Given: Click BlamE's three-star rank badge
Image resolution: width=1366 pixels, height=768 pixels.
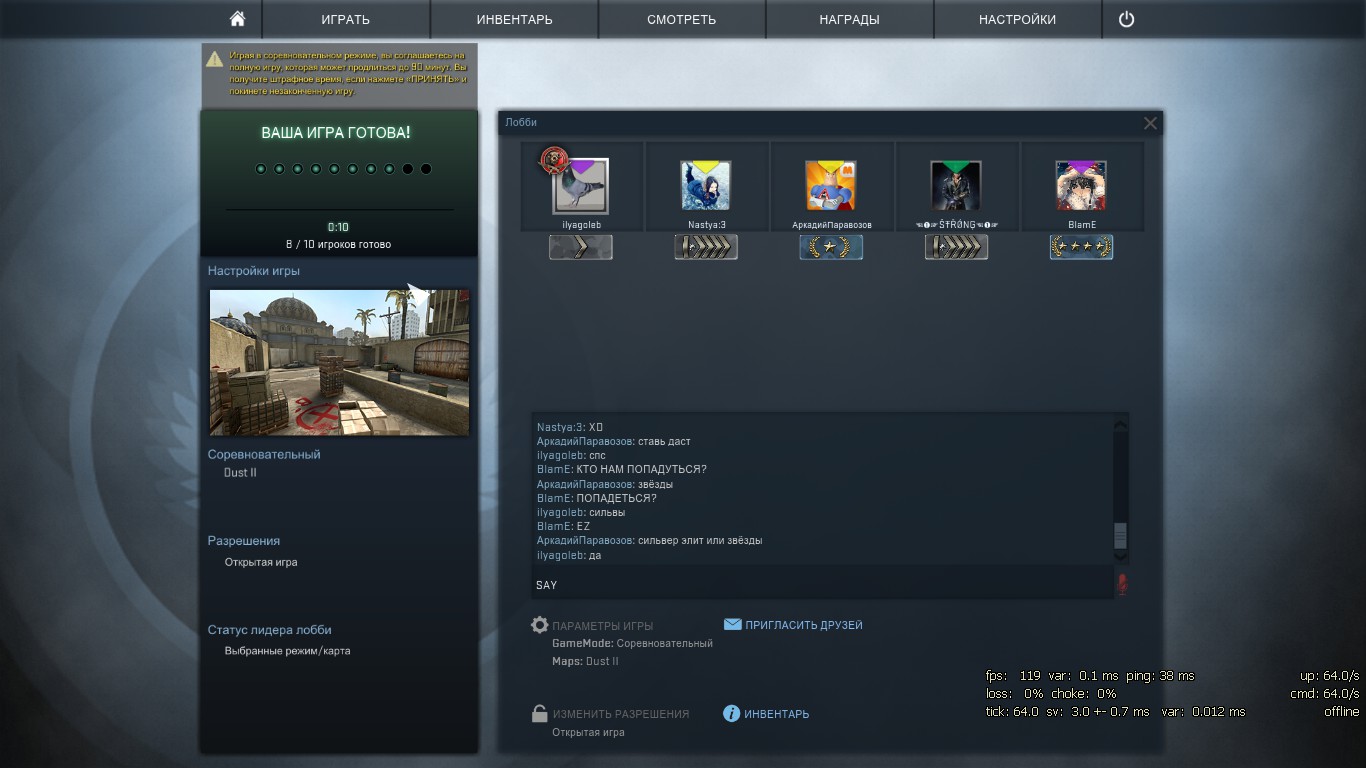Looking at the screenshot, I should click(x=1081, y=247).
